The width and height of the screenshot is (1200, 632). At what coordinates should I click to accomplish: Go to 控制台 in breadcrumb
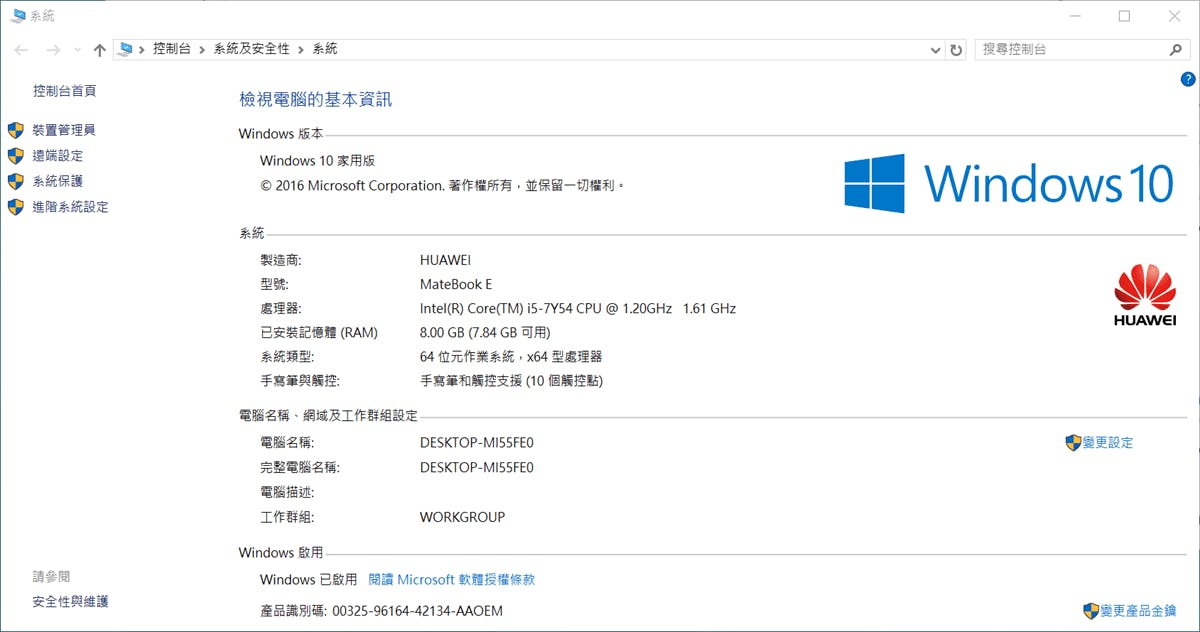point(172,49)
